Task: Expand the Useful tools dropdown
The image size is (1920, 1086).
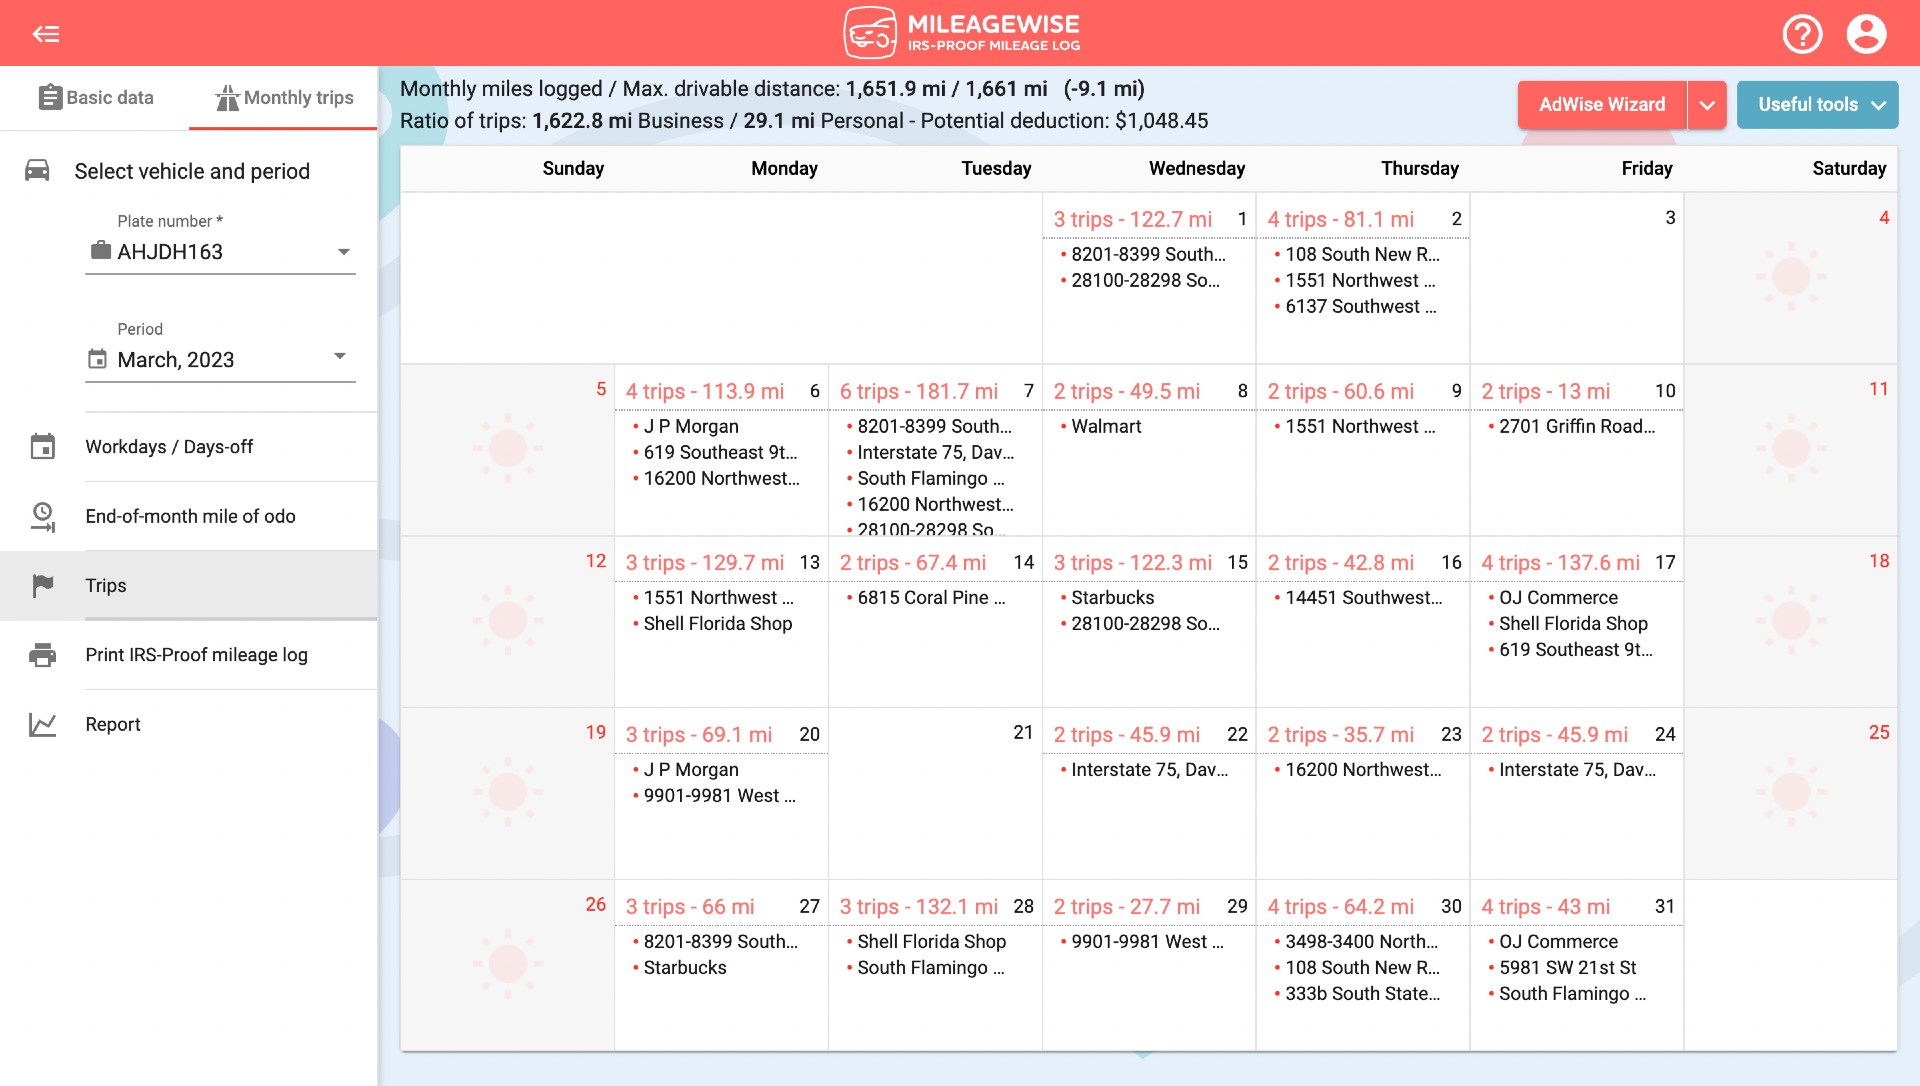Action: click(x=1817, y=105)
